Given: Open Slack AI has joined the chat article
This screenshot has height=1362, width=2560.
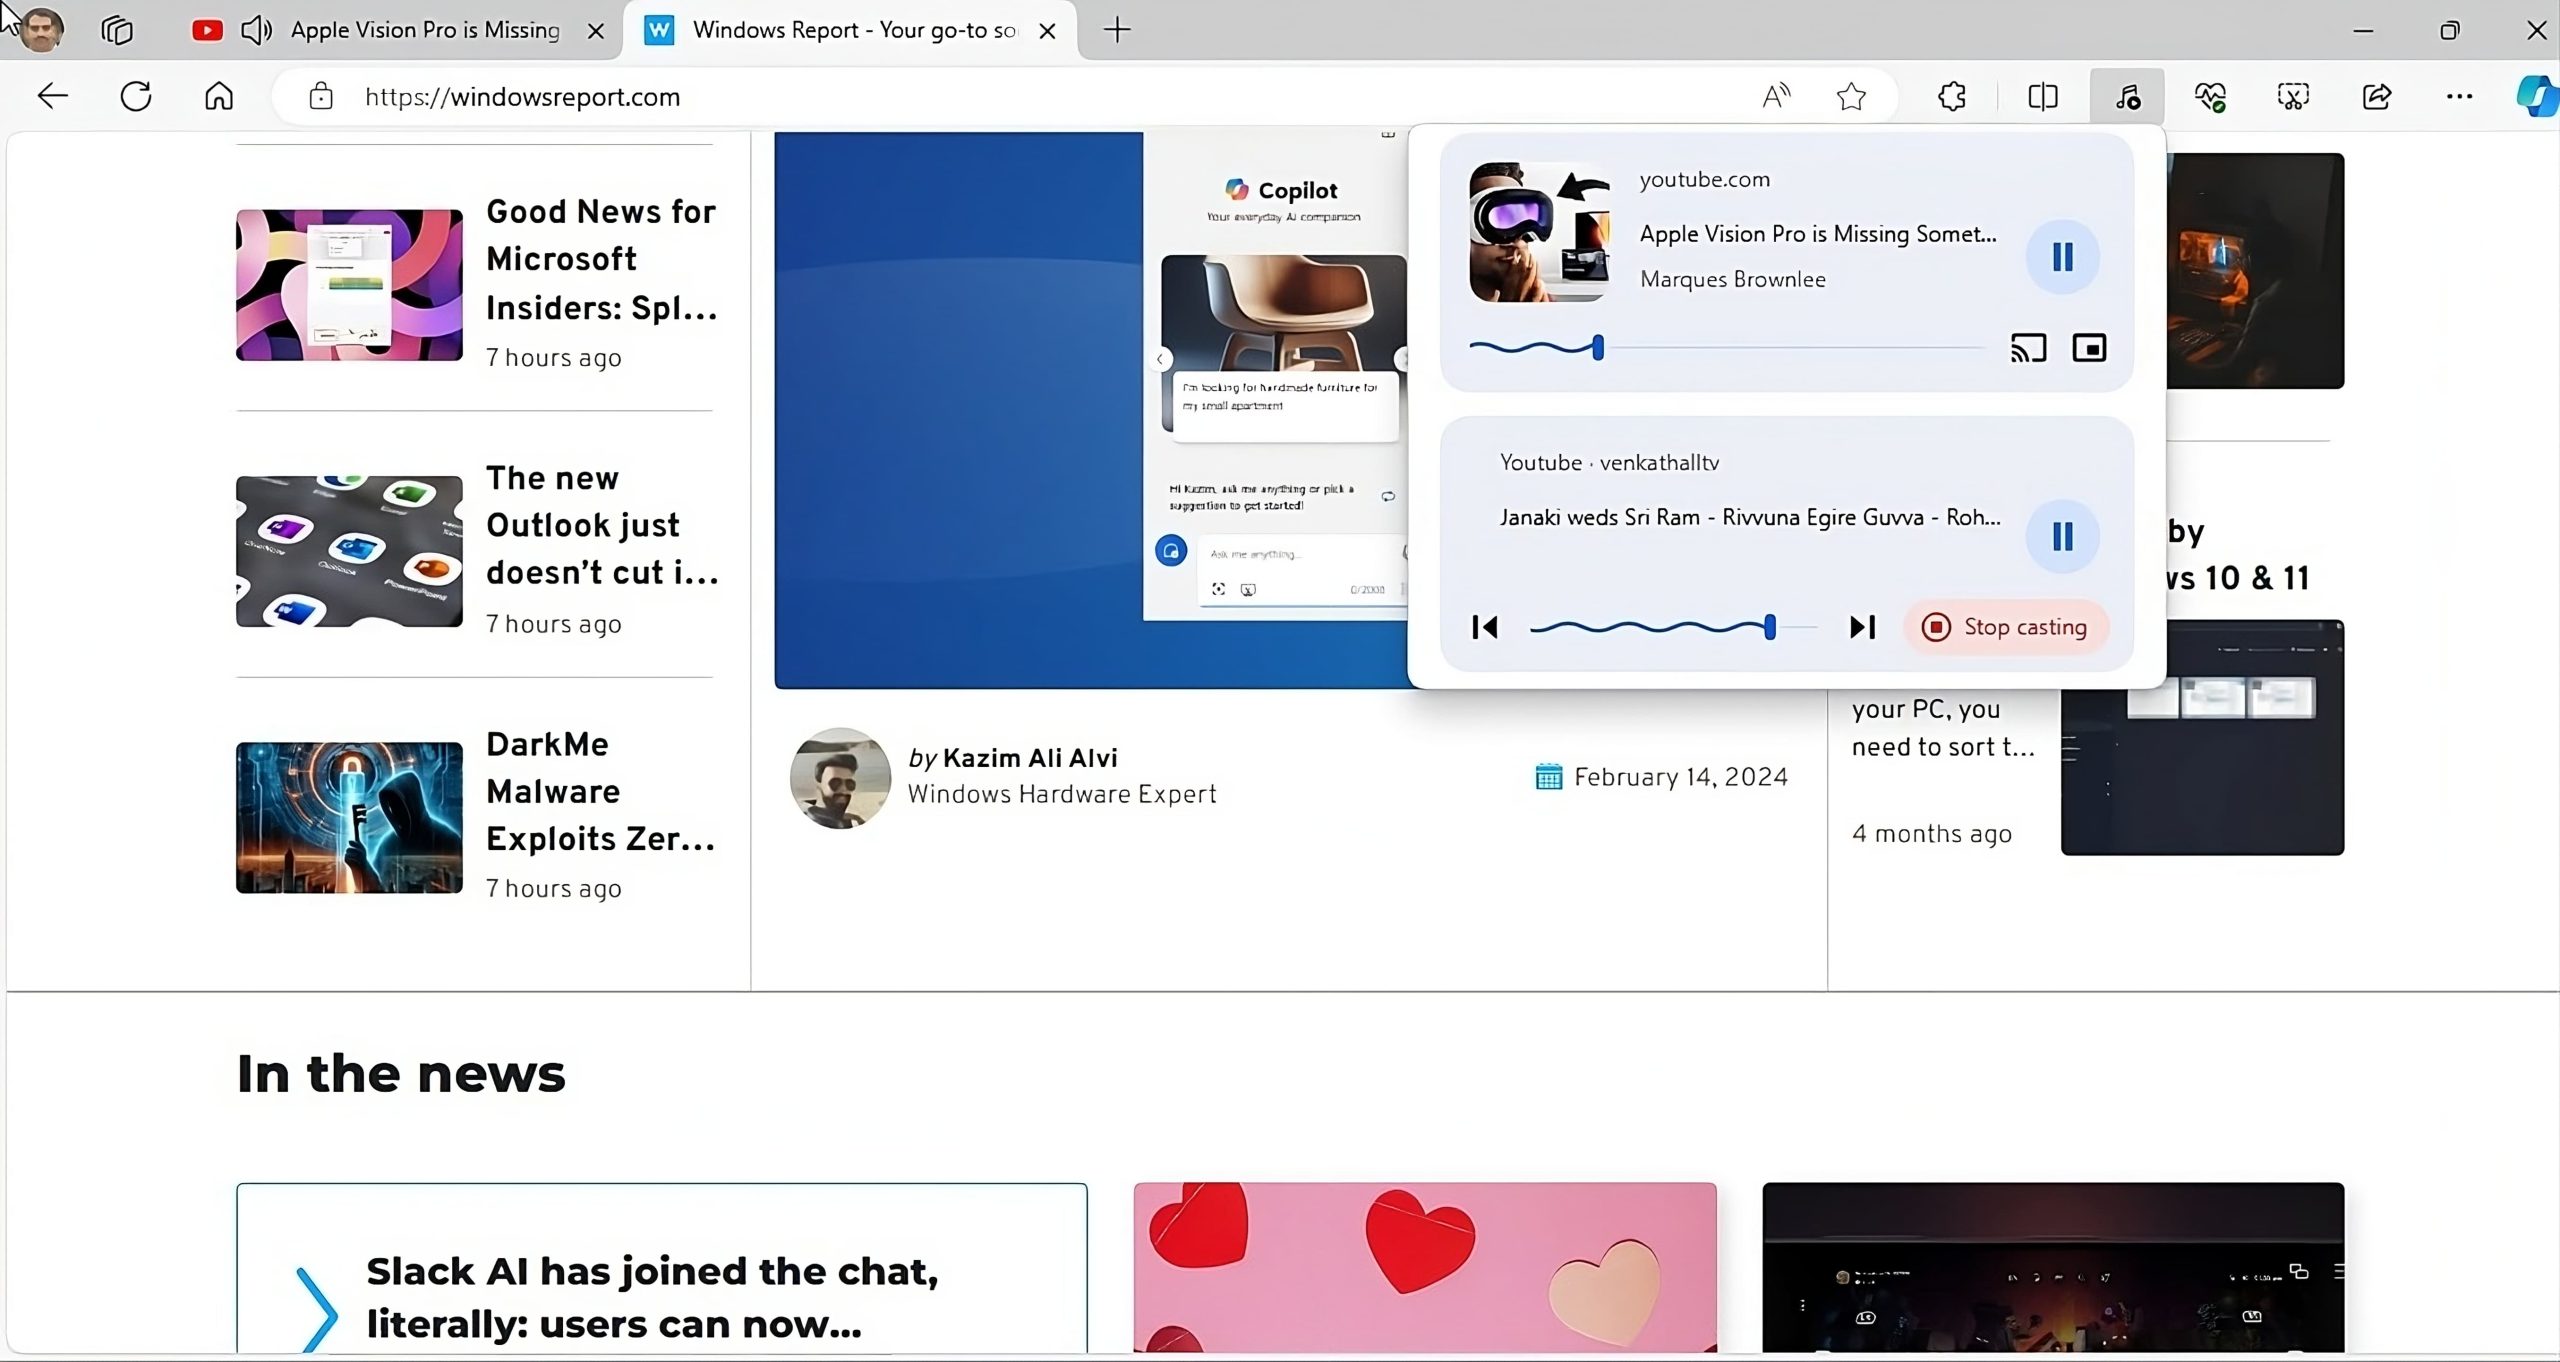Looking at the screenshot, I should coord(652,1298).
